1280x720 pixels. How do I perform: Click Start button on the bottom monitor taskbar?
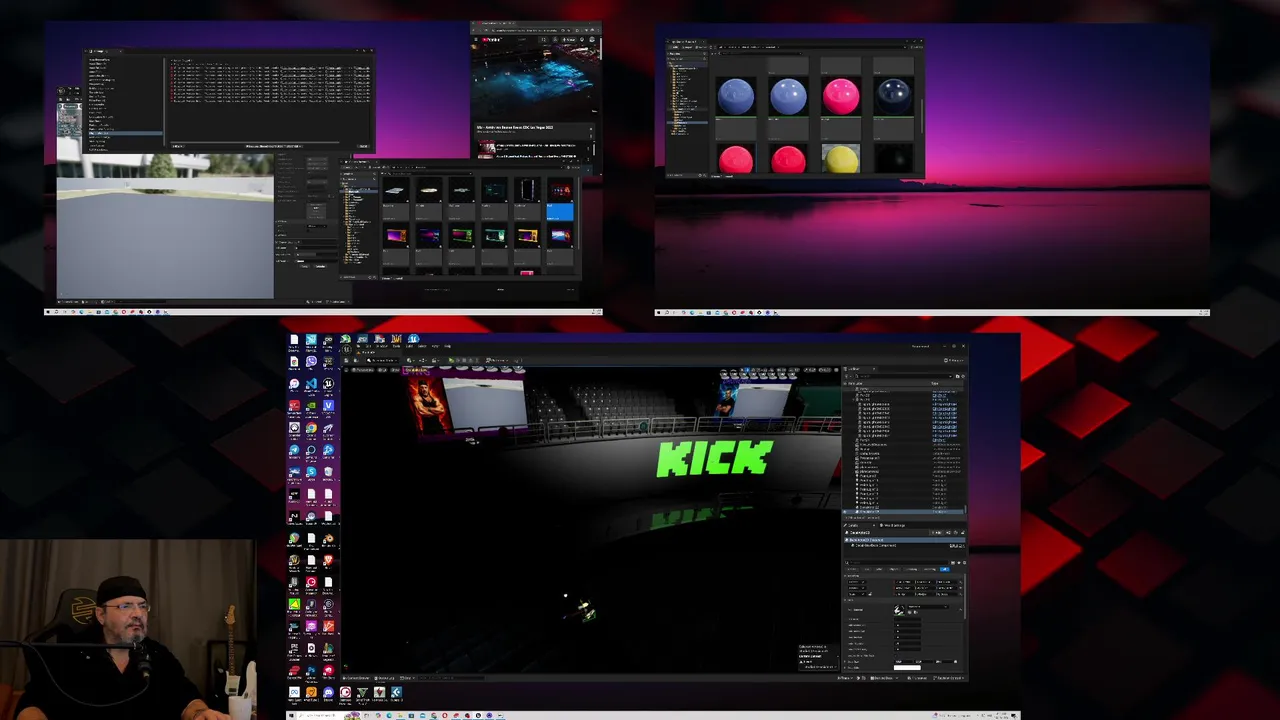(291, 715)
